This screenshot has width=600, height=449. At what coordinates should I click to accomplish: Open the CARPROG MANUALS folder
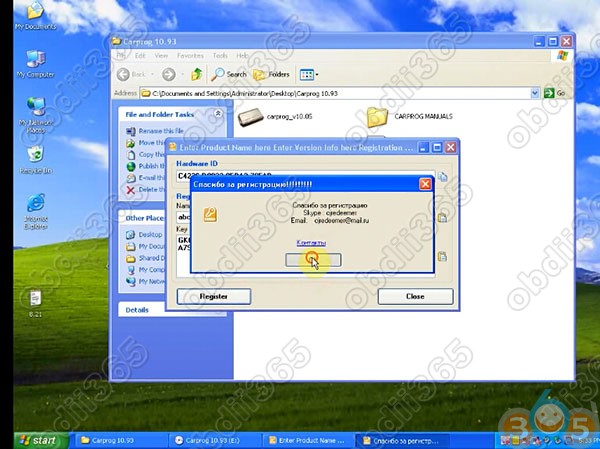pos(409,116)
